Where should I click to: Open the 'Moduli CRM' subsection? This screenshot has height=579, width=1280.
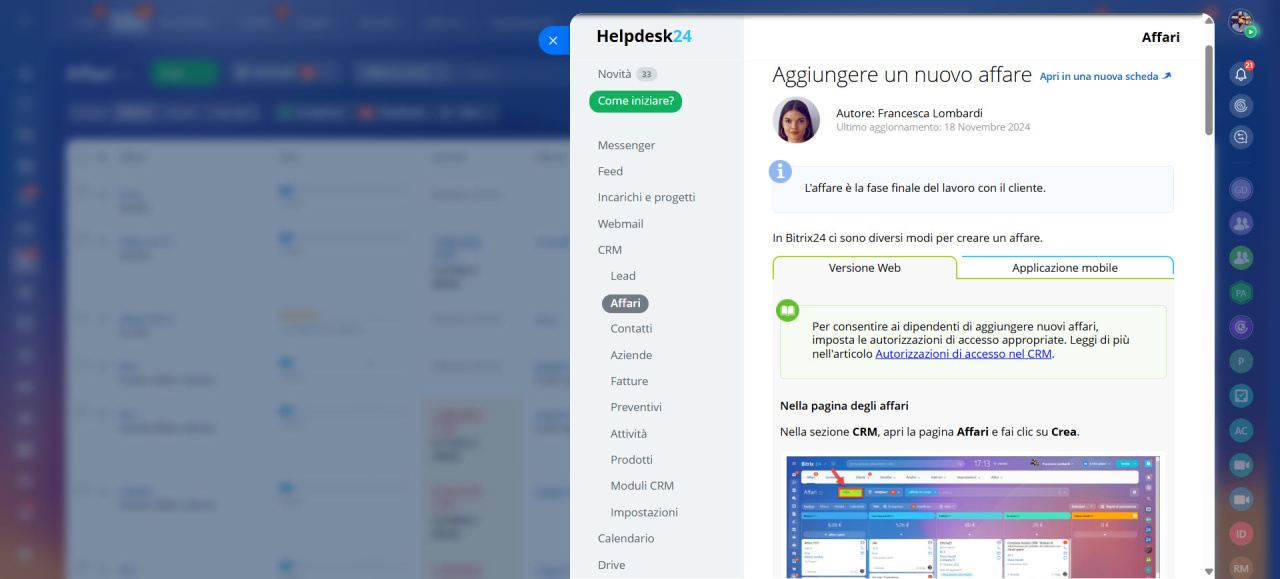coord(642,485)
